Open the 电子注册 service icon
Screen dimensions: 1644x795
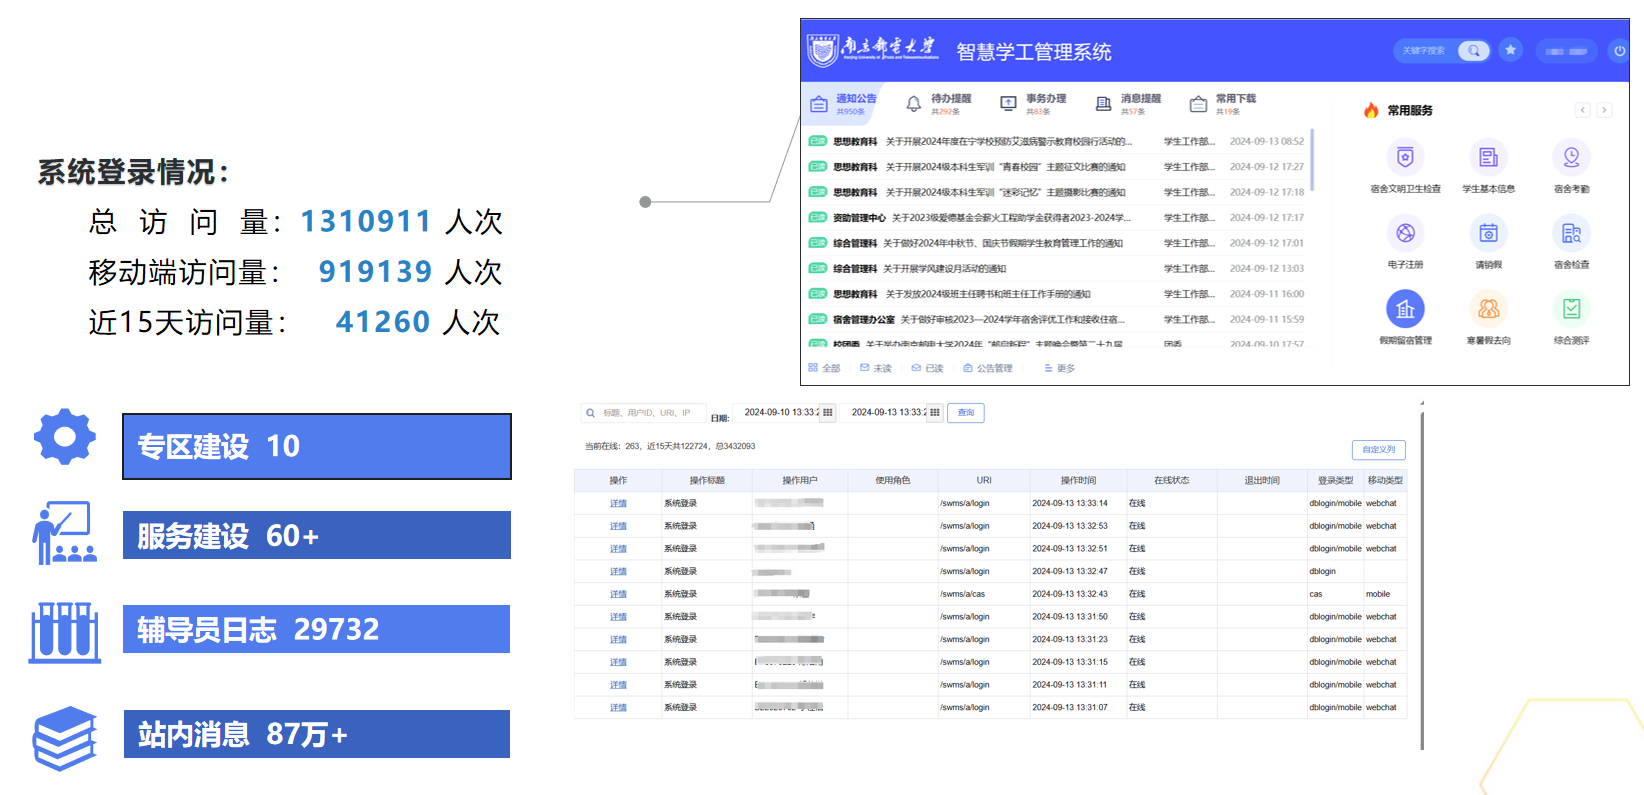(x=1405, y=233)
